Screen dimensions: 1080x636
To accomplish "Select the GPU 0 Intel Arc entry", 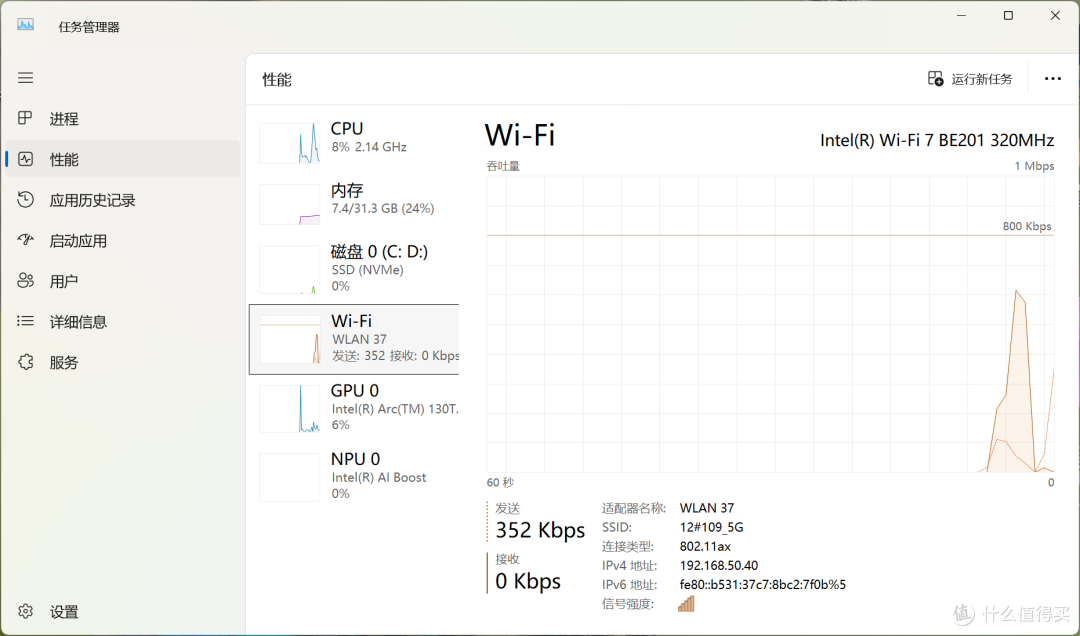I will pyautogui.click(x=354, y=407).
